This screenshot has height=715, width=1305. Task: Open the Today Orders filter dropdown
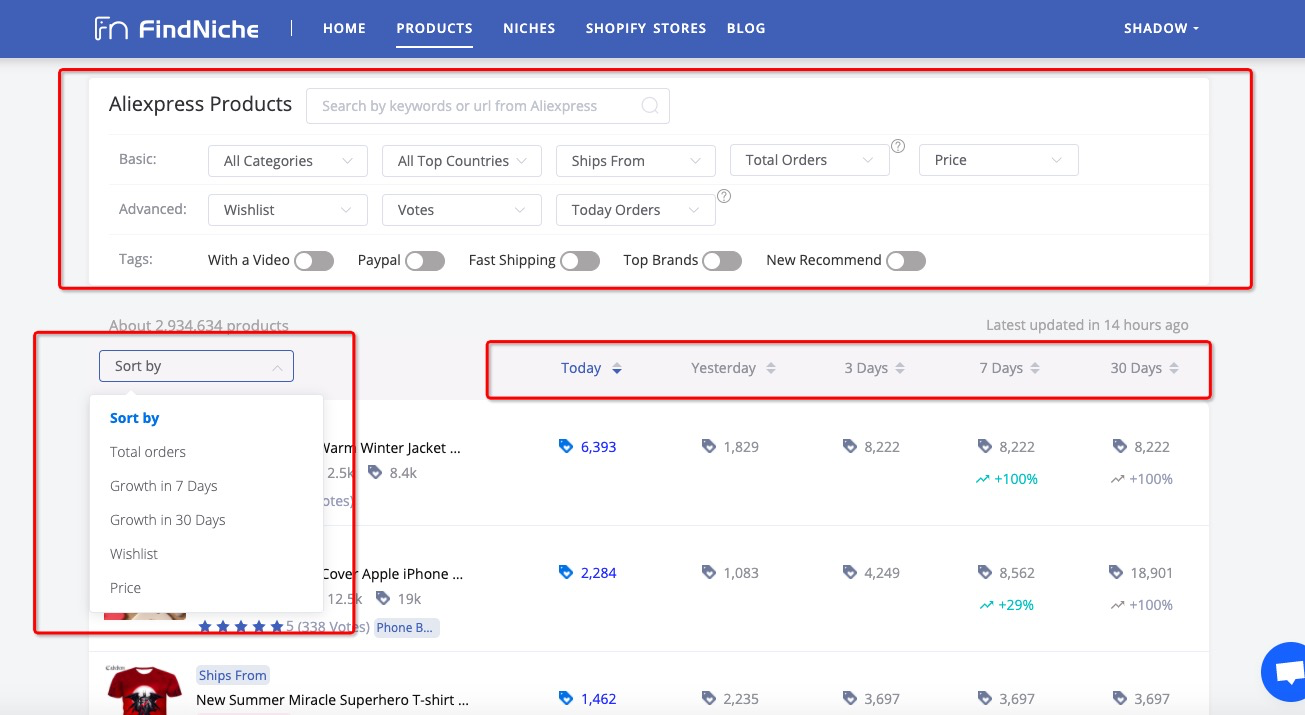(x=636, y=210)
